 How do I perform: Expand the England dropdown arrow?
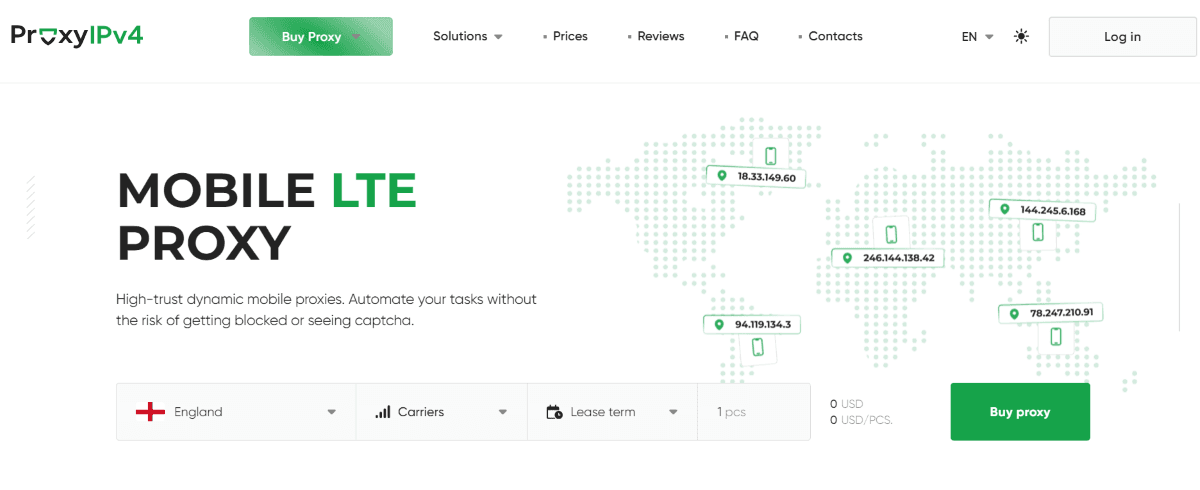[x=332, y=412]
